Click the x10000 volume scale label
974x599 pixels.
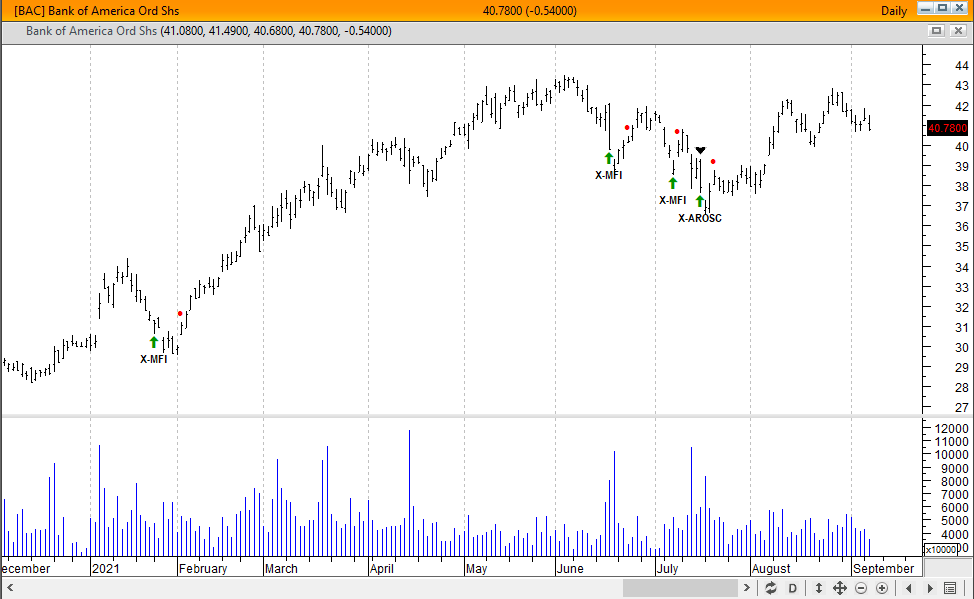941,549
